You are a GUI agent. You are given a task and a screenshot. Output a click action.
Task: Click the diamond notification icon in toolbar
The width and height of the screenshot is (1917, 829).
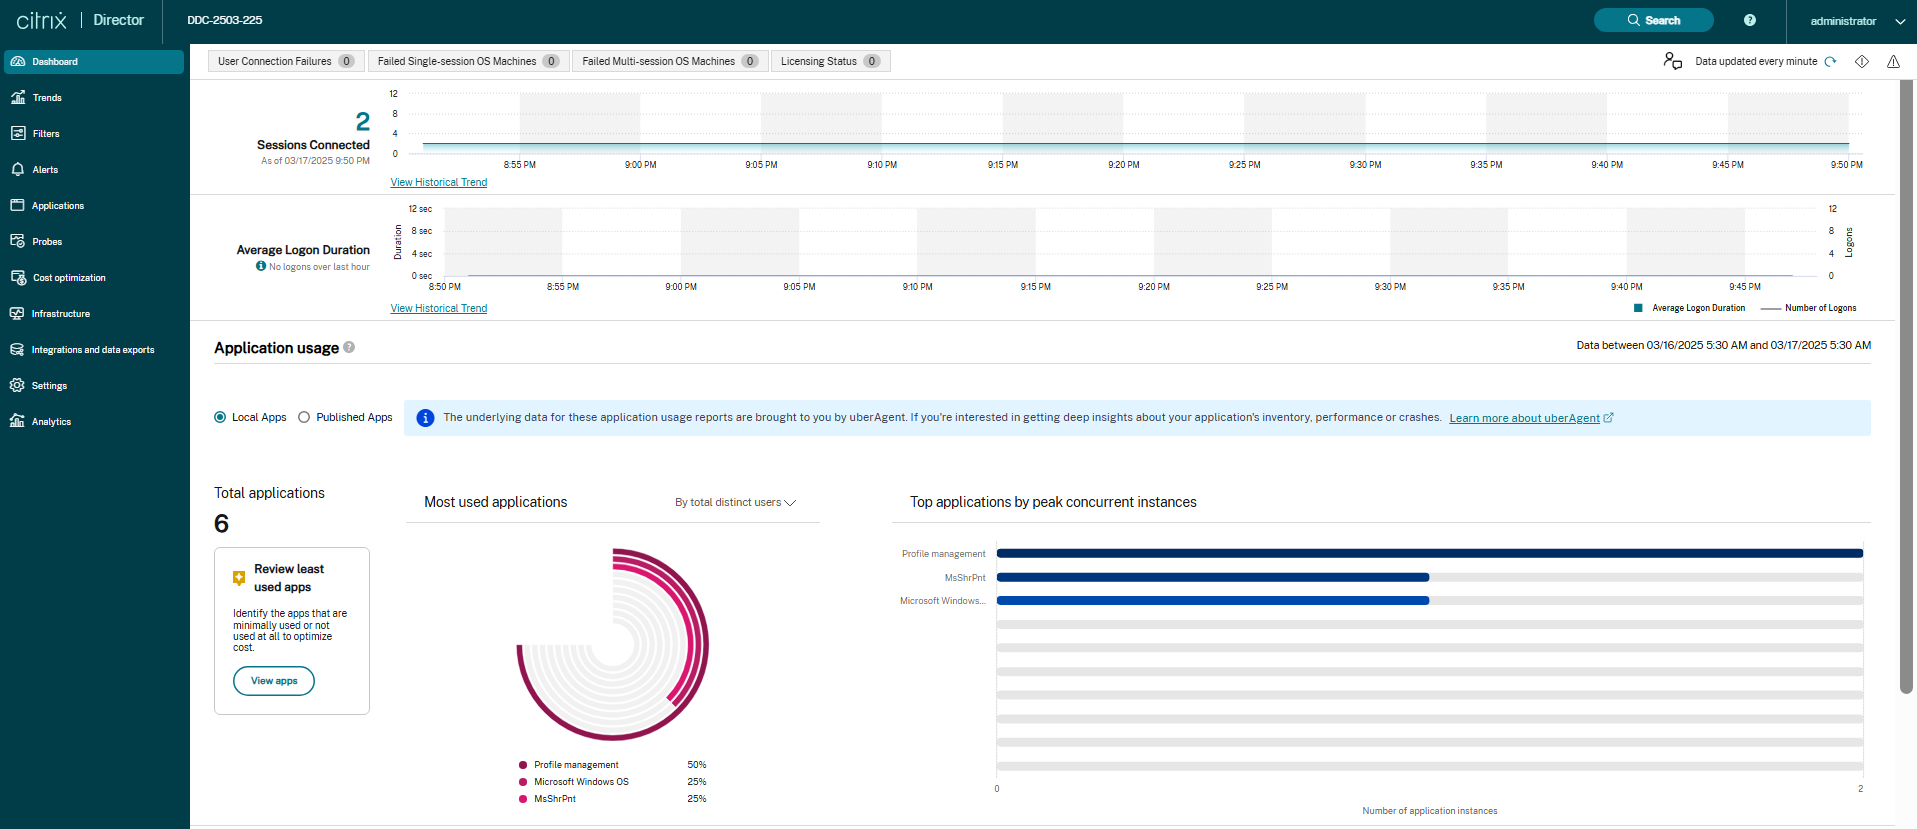[1862, 62]
